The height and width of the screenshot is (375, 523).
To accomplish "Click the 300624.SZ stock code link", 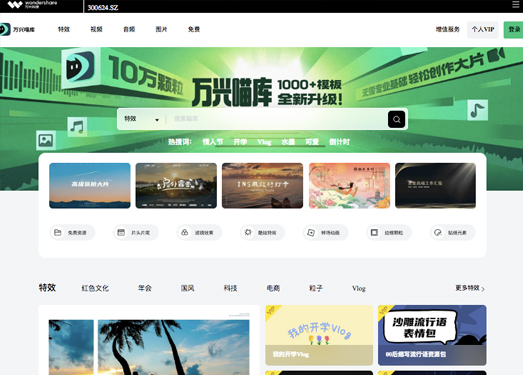I will (x=103, y=7).
